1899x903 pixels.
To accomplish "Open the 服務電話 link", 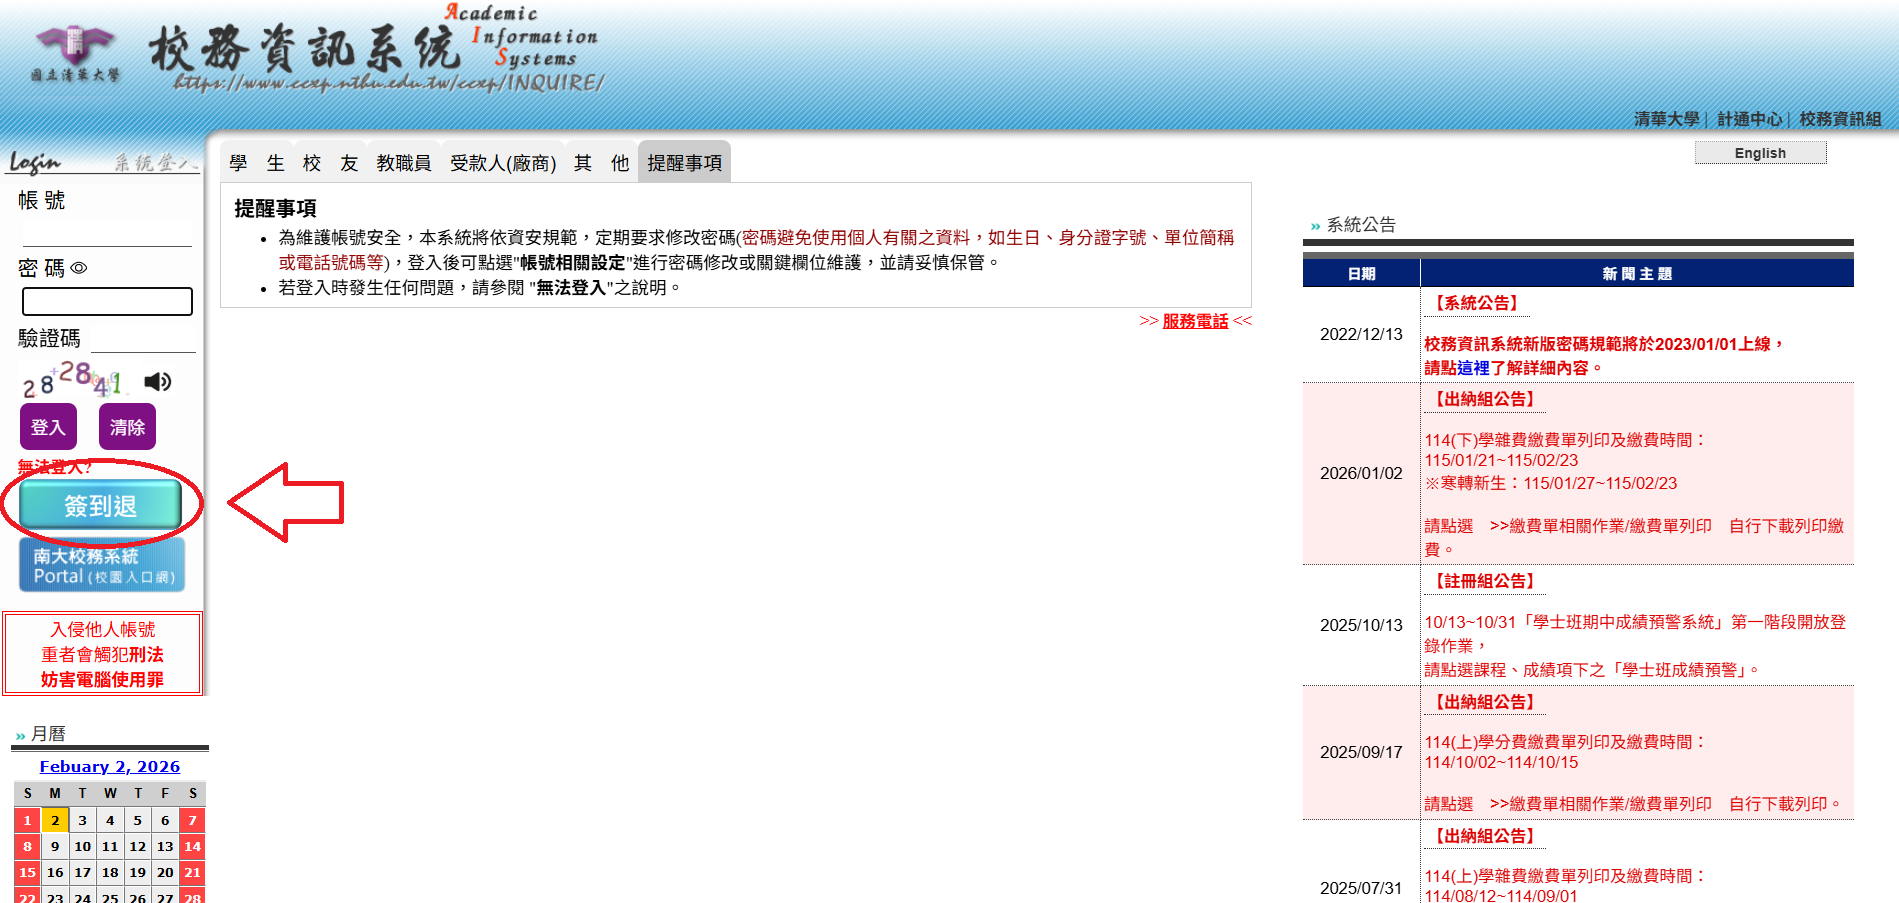I will coord(1194,321).
